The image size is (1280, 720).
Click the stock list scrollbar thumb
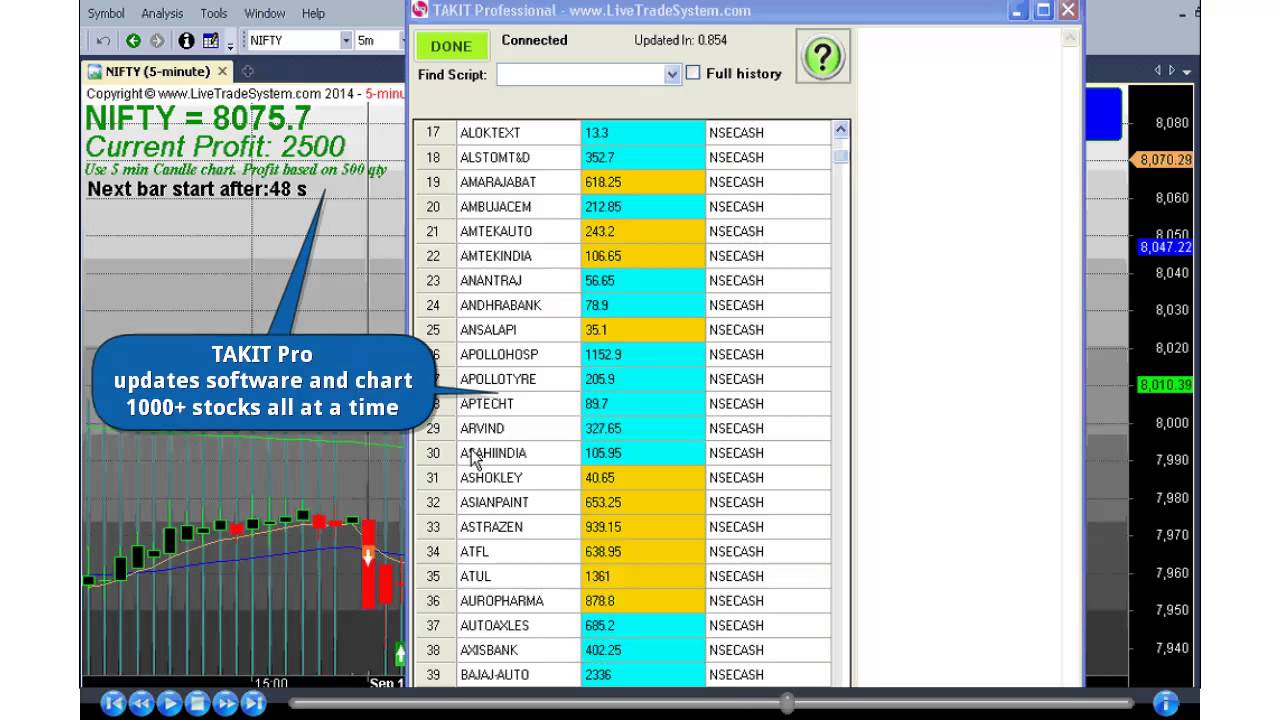click(x=841, y=156)
